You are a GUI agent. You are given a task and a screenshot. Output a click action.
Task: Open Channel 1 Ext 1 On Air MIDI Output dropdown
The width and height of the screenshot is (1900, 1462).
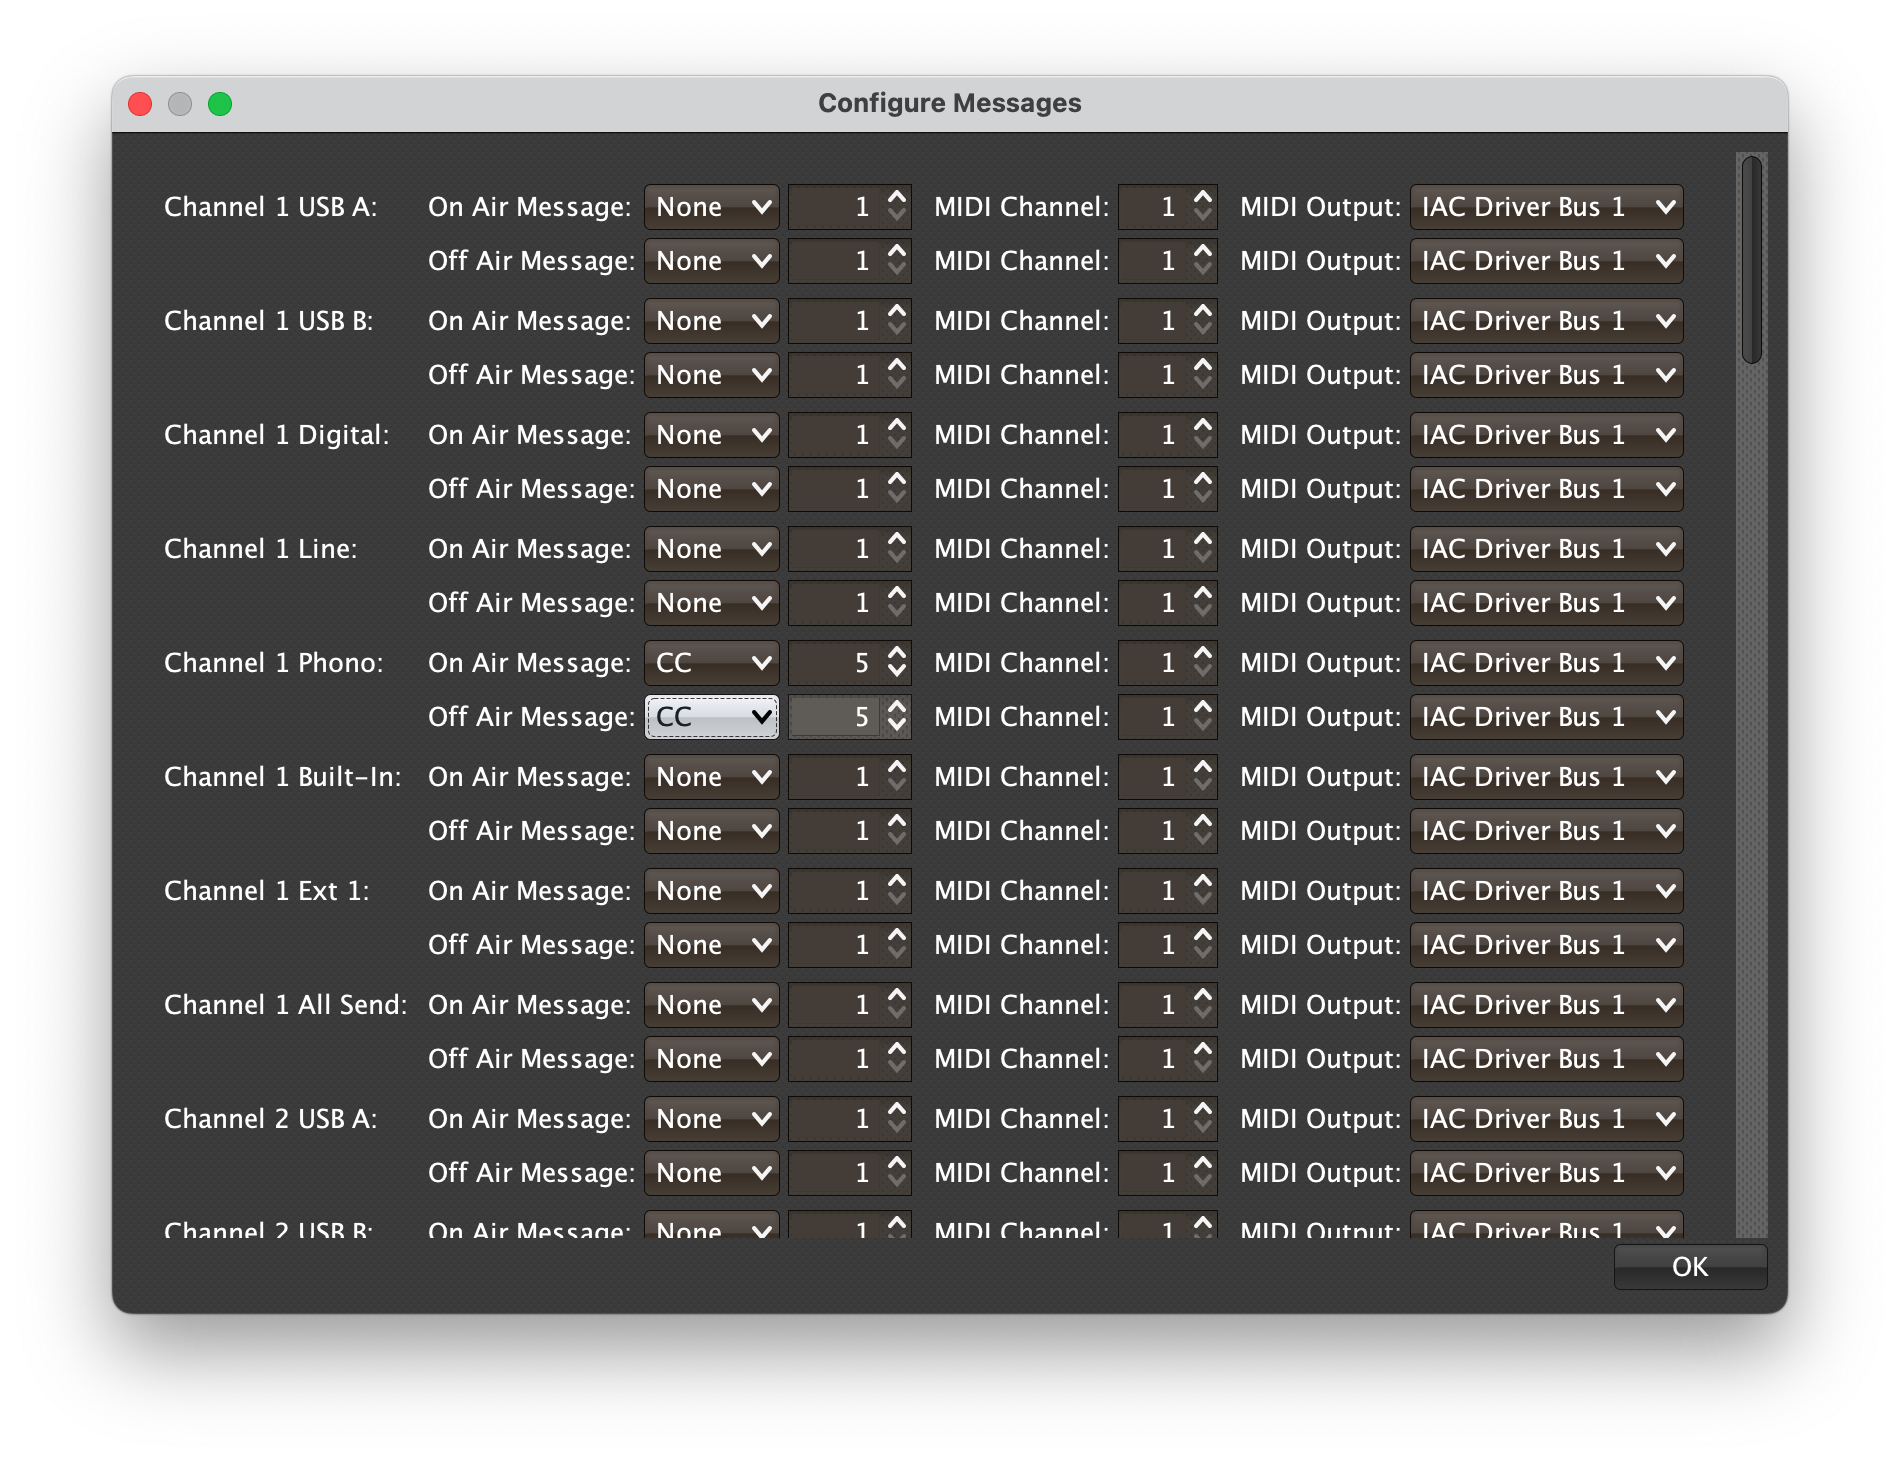(x=1547, y=891)
